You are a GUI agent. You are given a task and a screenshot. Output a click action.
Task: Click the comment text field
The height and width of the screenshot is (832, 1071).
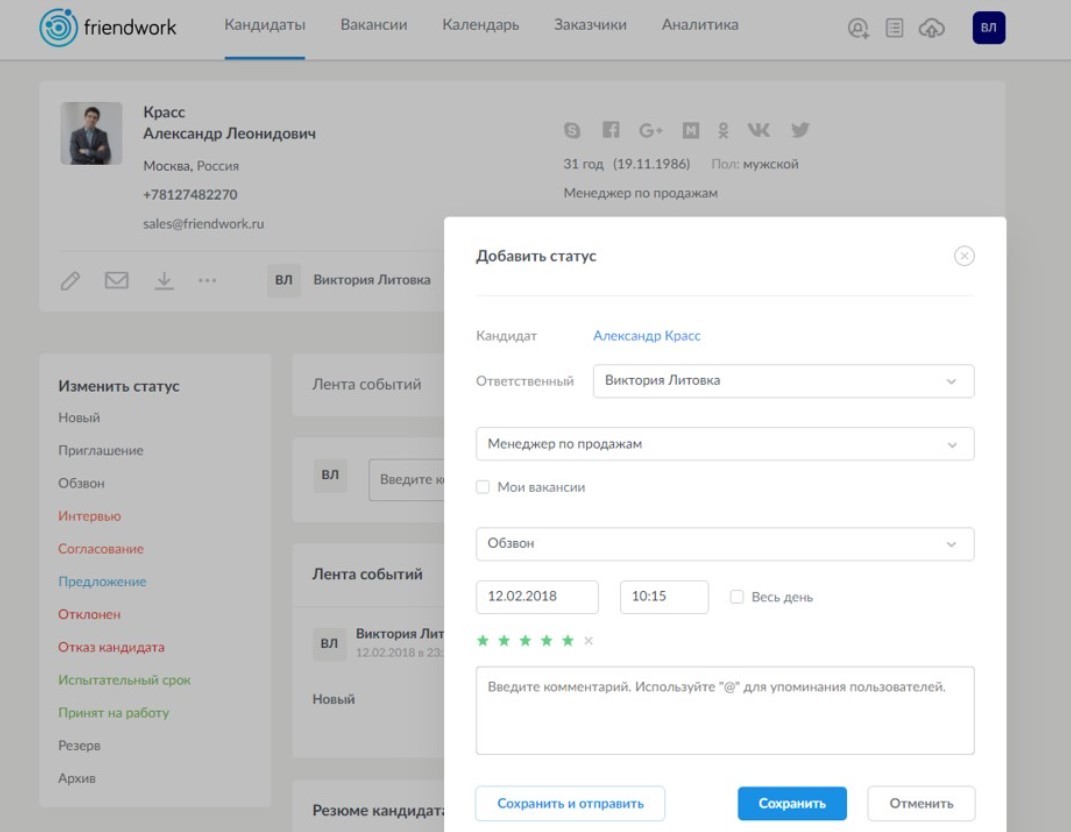(x=724, y=710)
